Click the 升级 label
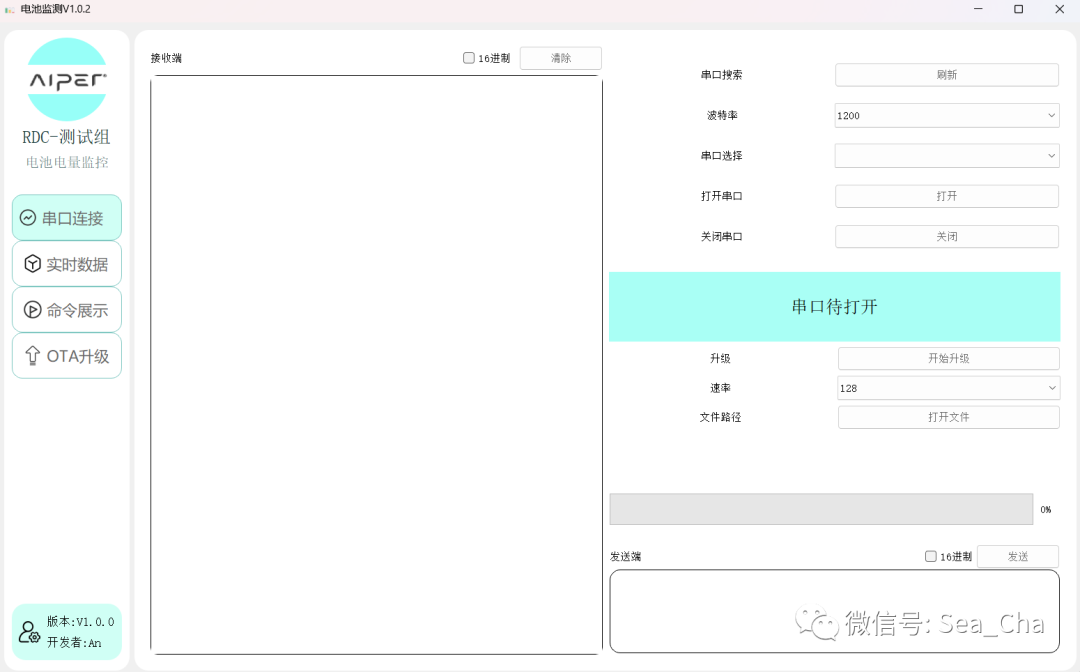The image size is (1080, 672). click(x=720, y=359)
